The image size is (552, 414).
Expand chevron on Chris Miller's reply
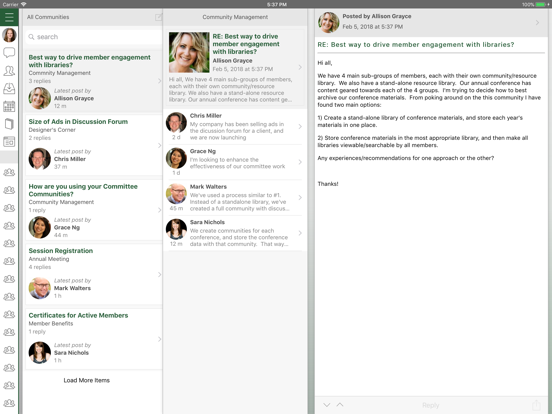[300, 126]
